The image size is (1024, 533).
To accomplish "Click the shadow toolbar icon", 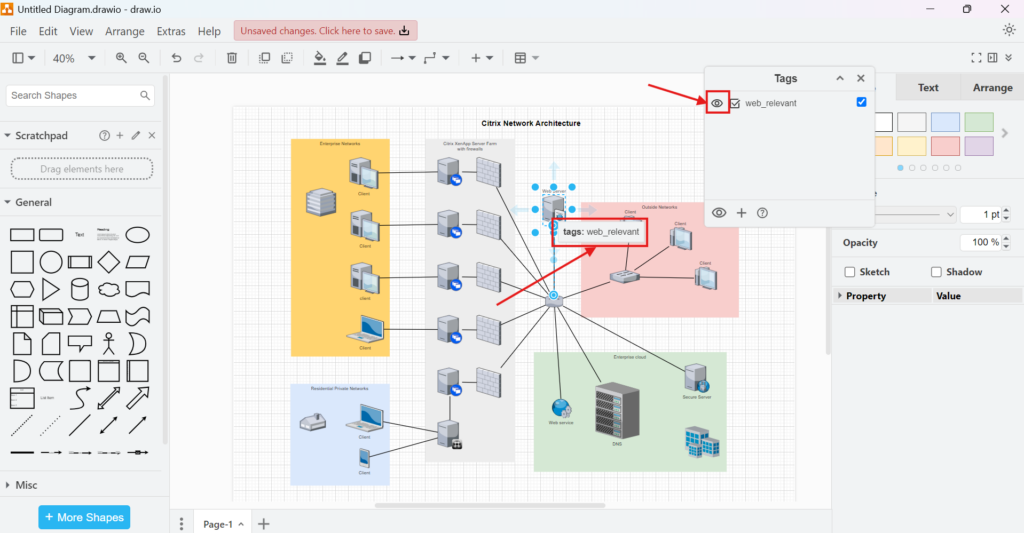I will click(365, 58).
